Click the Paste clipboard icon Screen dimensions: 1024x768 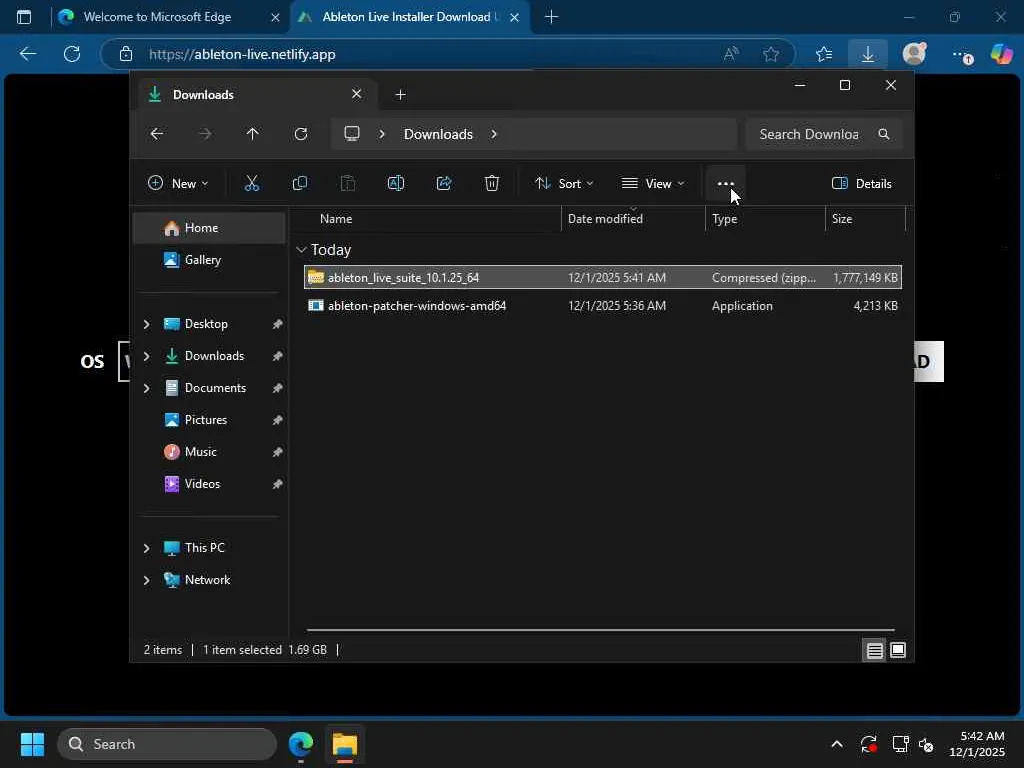pos(348,184)
